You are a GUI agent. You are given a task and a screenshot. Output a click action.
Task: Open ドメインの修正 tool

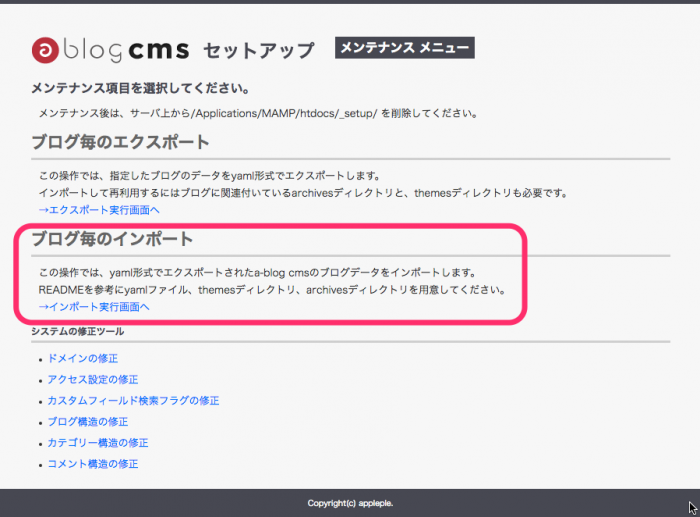click(x=83, y=359)
